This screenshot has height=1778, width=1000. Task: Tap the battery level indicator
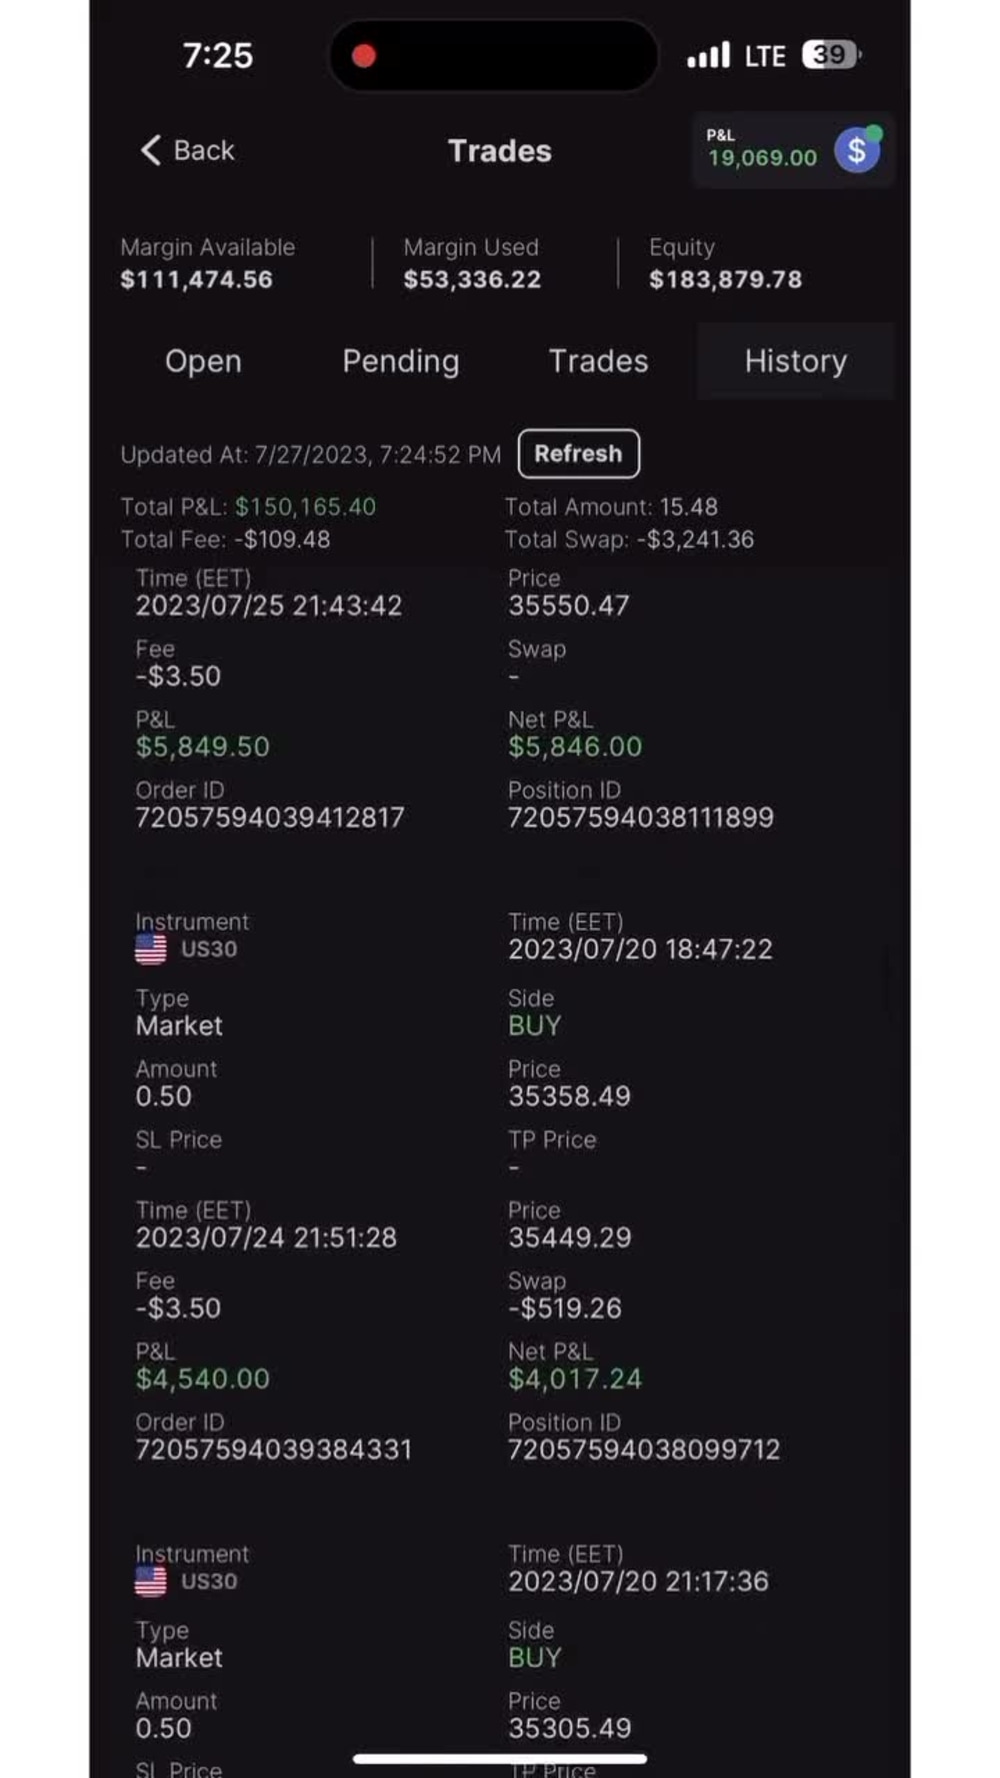click(x=832, y=55)
